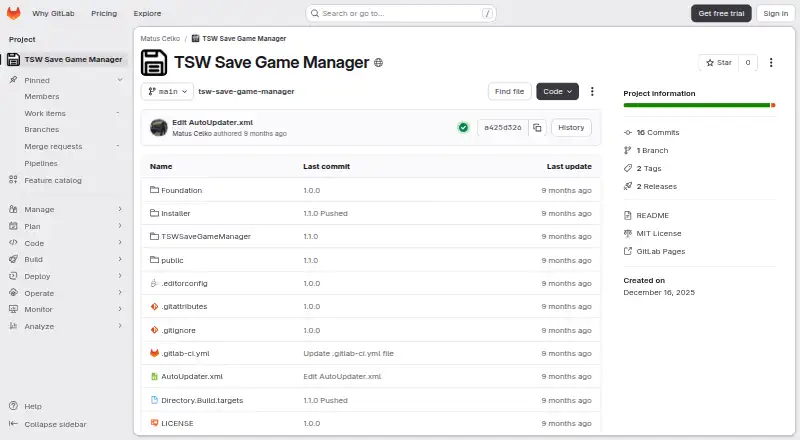Focus the Search or go to field
The height and width of the screenshot is (440, 800).
click(401, 13)
